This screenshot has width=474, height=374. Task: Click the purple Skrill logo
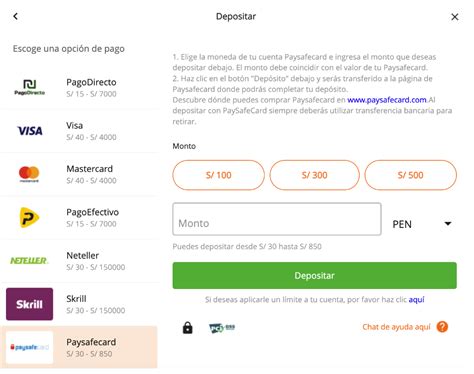tap(29, 304)
